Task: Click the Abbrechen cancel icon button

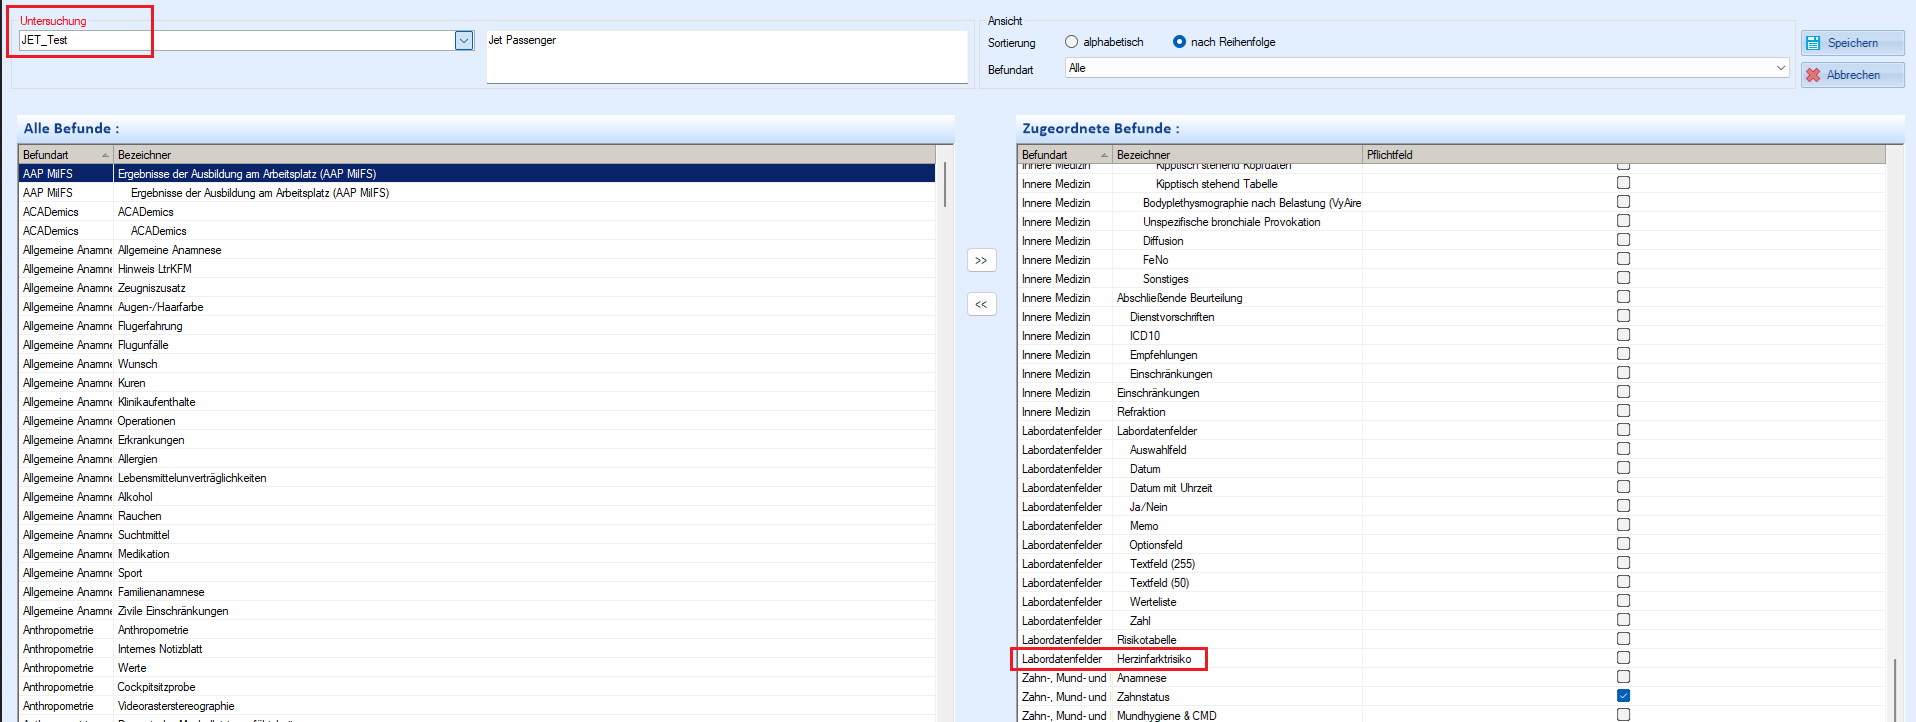Action: [1852, 75]
